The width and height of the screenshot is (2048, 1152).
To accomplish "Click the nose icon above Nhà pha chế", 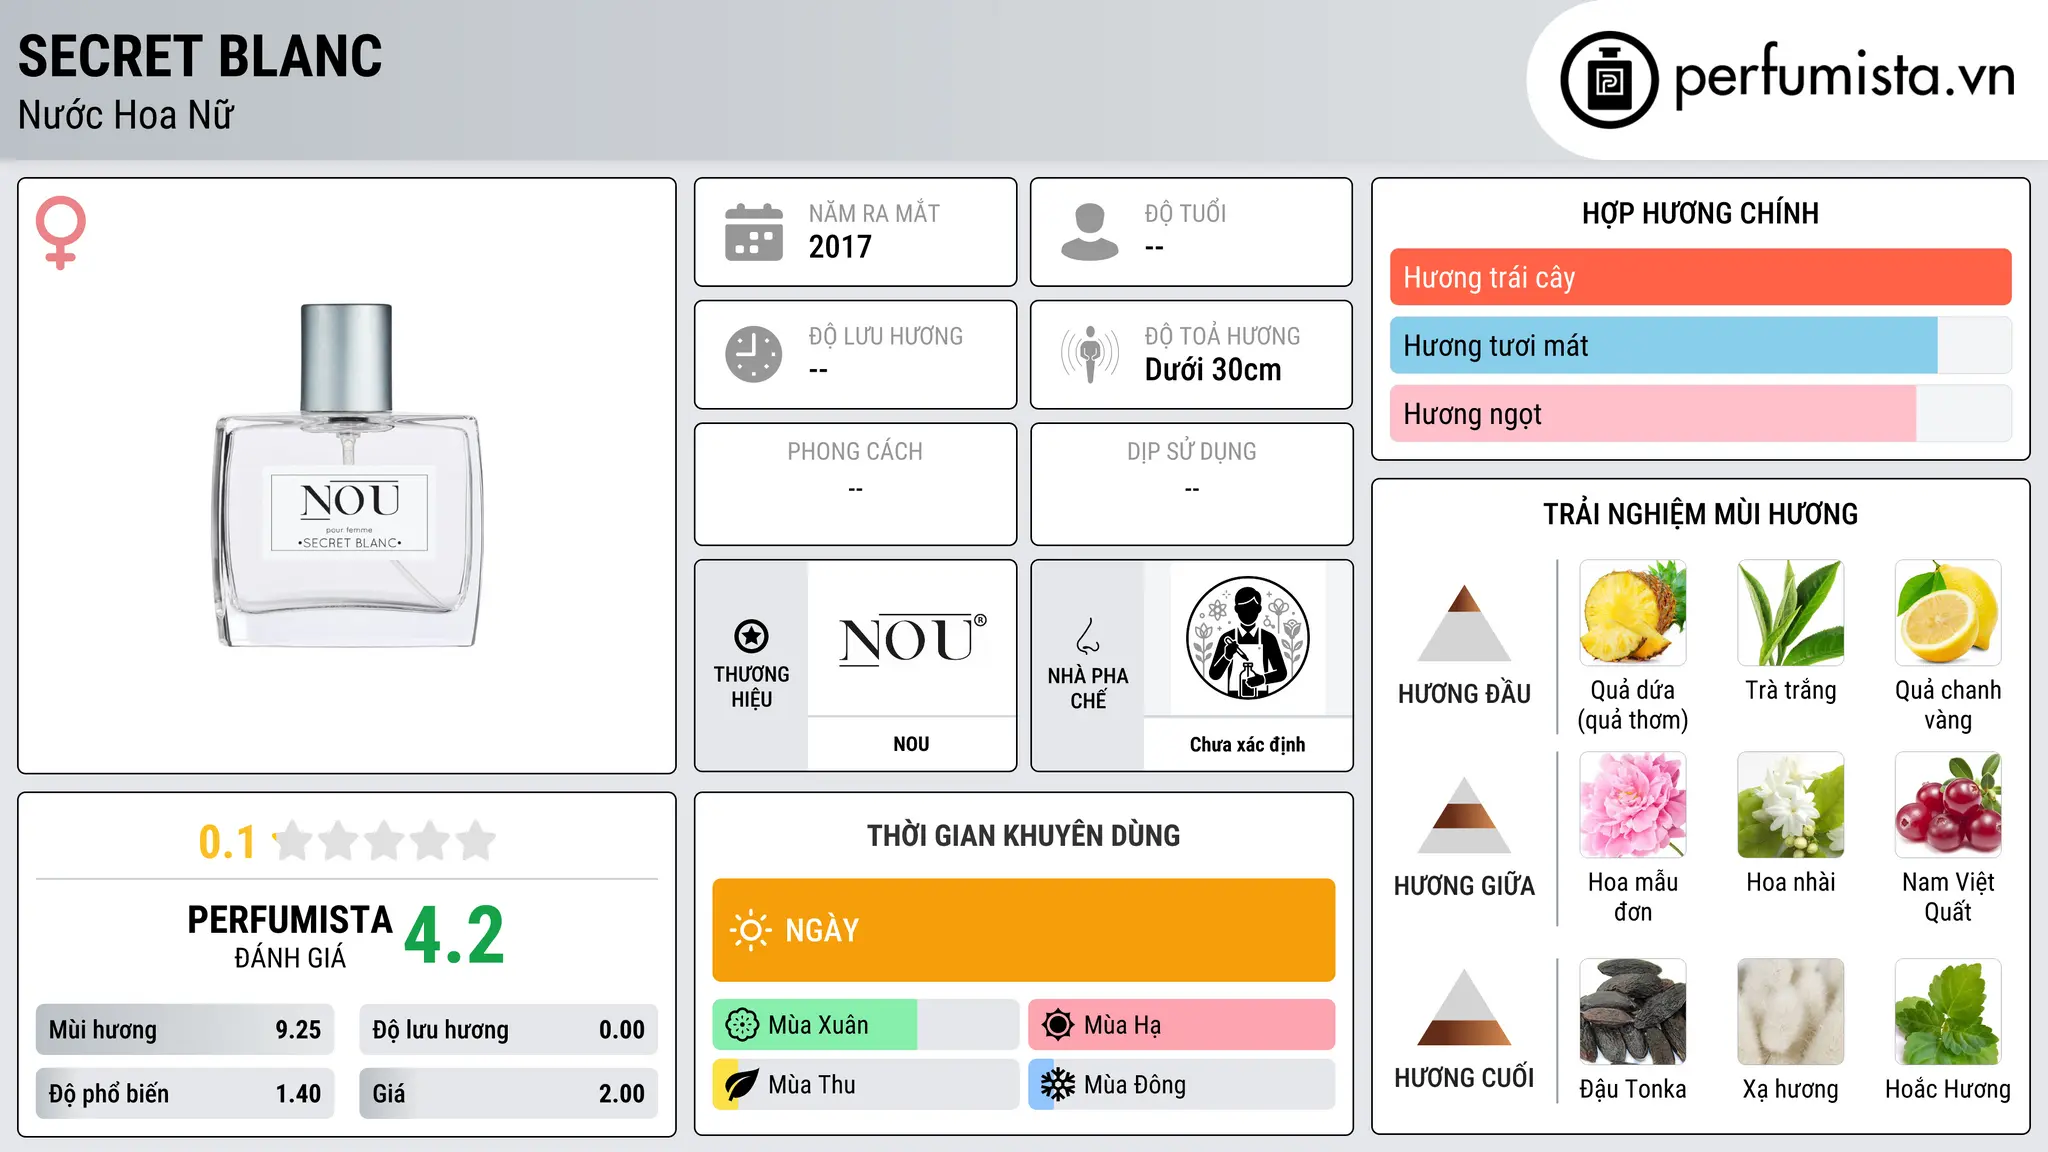I will [x=1088, y=636].
